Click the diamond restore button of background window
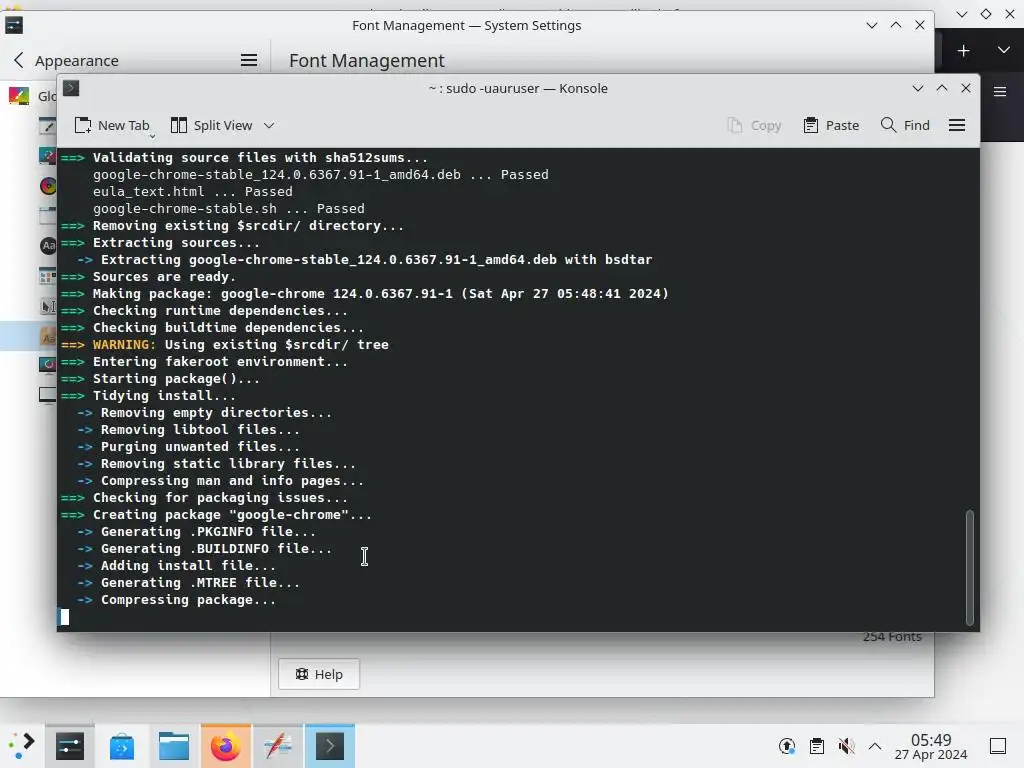1024x768 pixels. click(986, 14)
